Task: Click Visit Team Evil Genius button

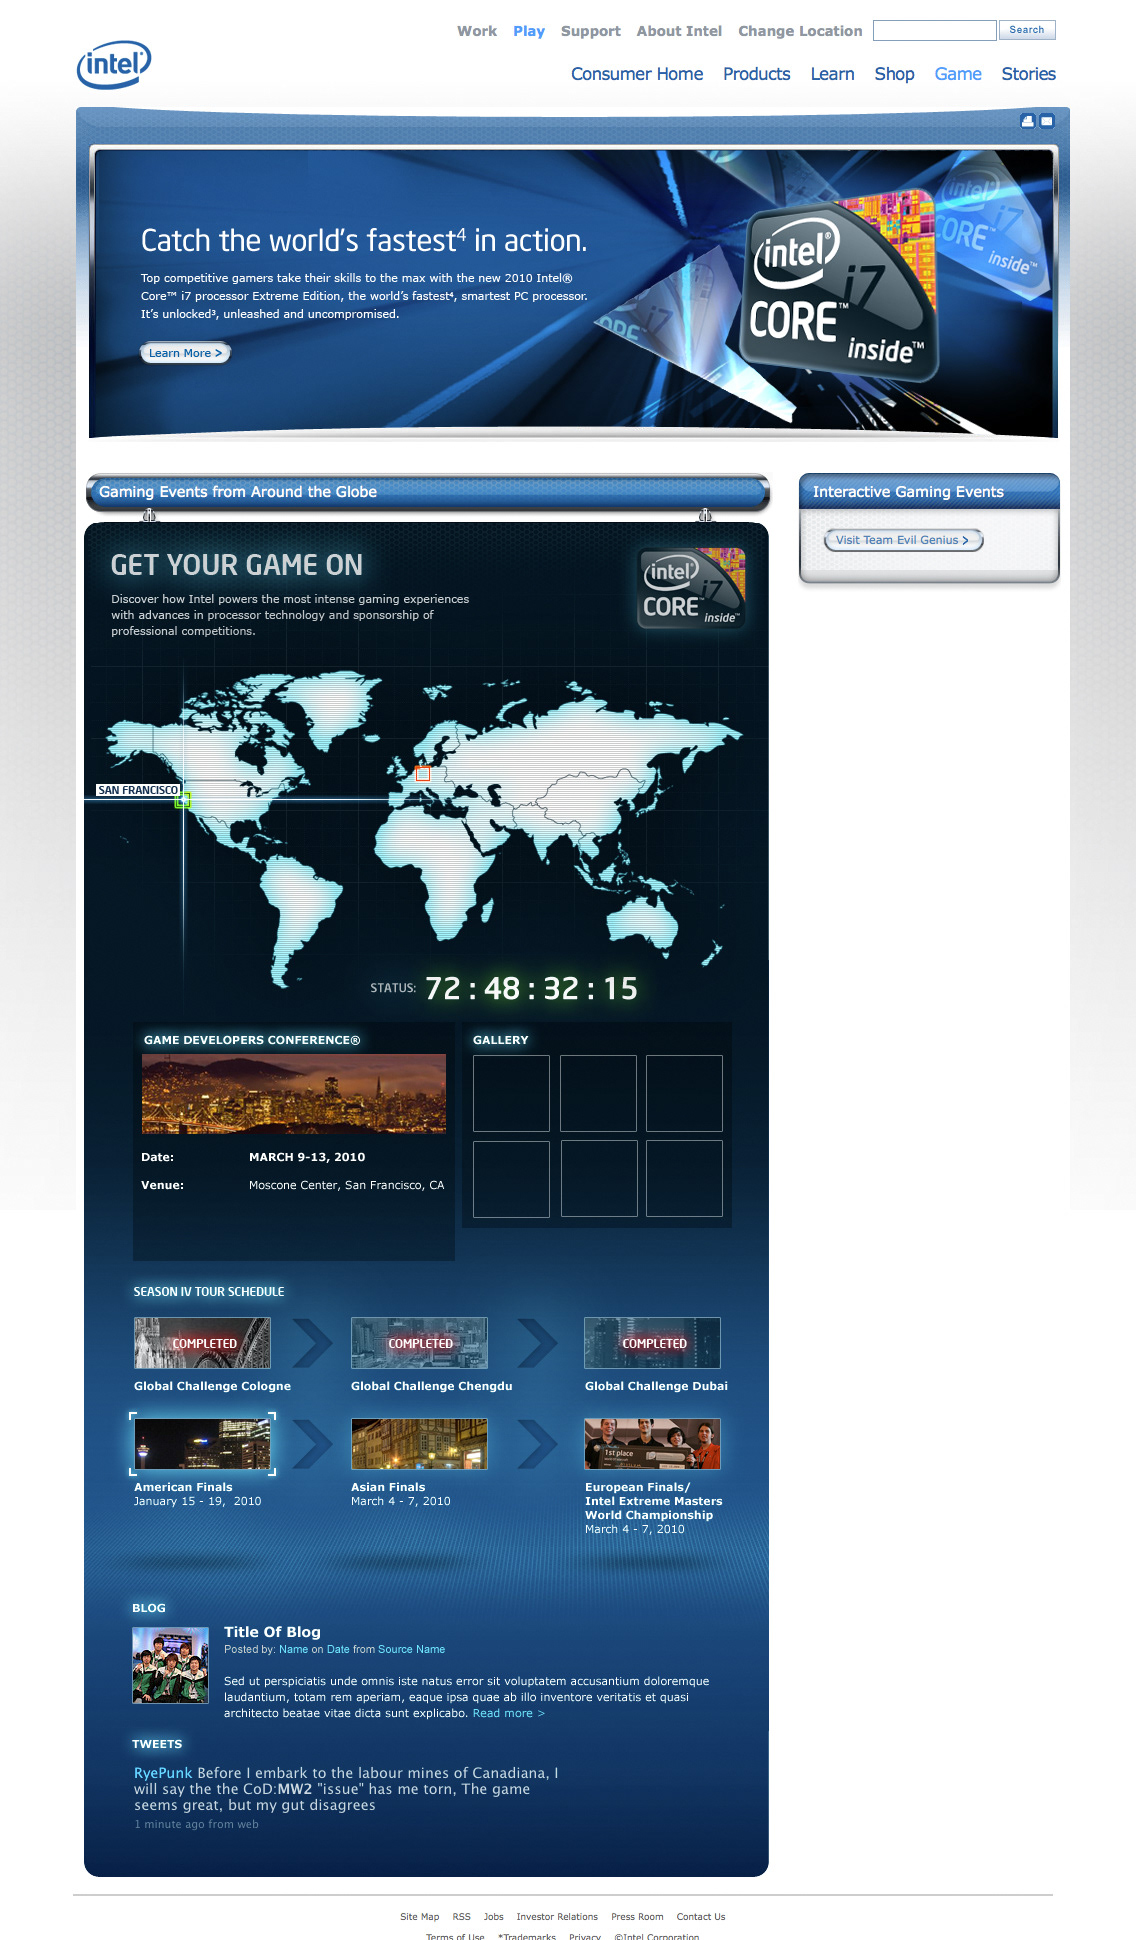Action: 903,540
